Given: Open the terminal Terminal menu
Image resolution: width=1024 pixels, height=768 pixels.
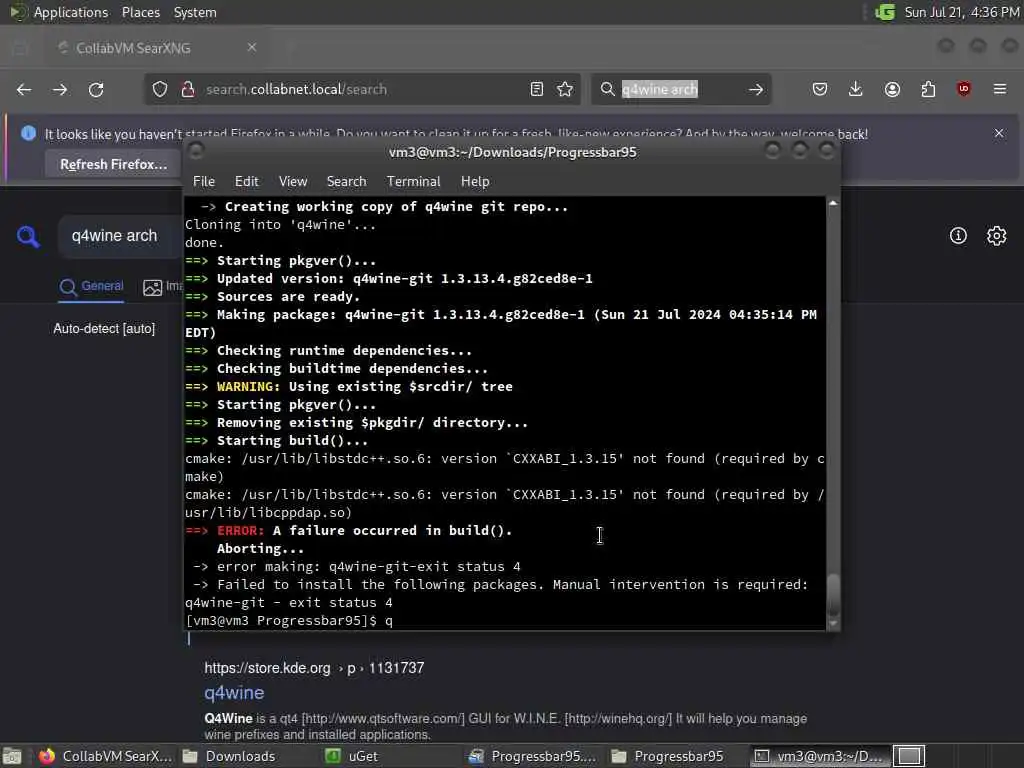Looking at the screenshot, I should pos(413,182).
